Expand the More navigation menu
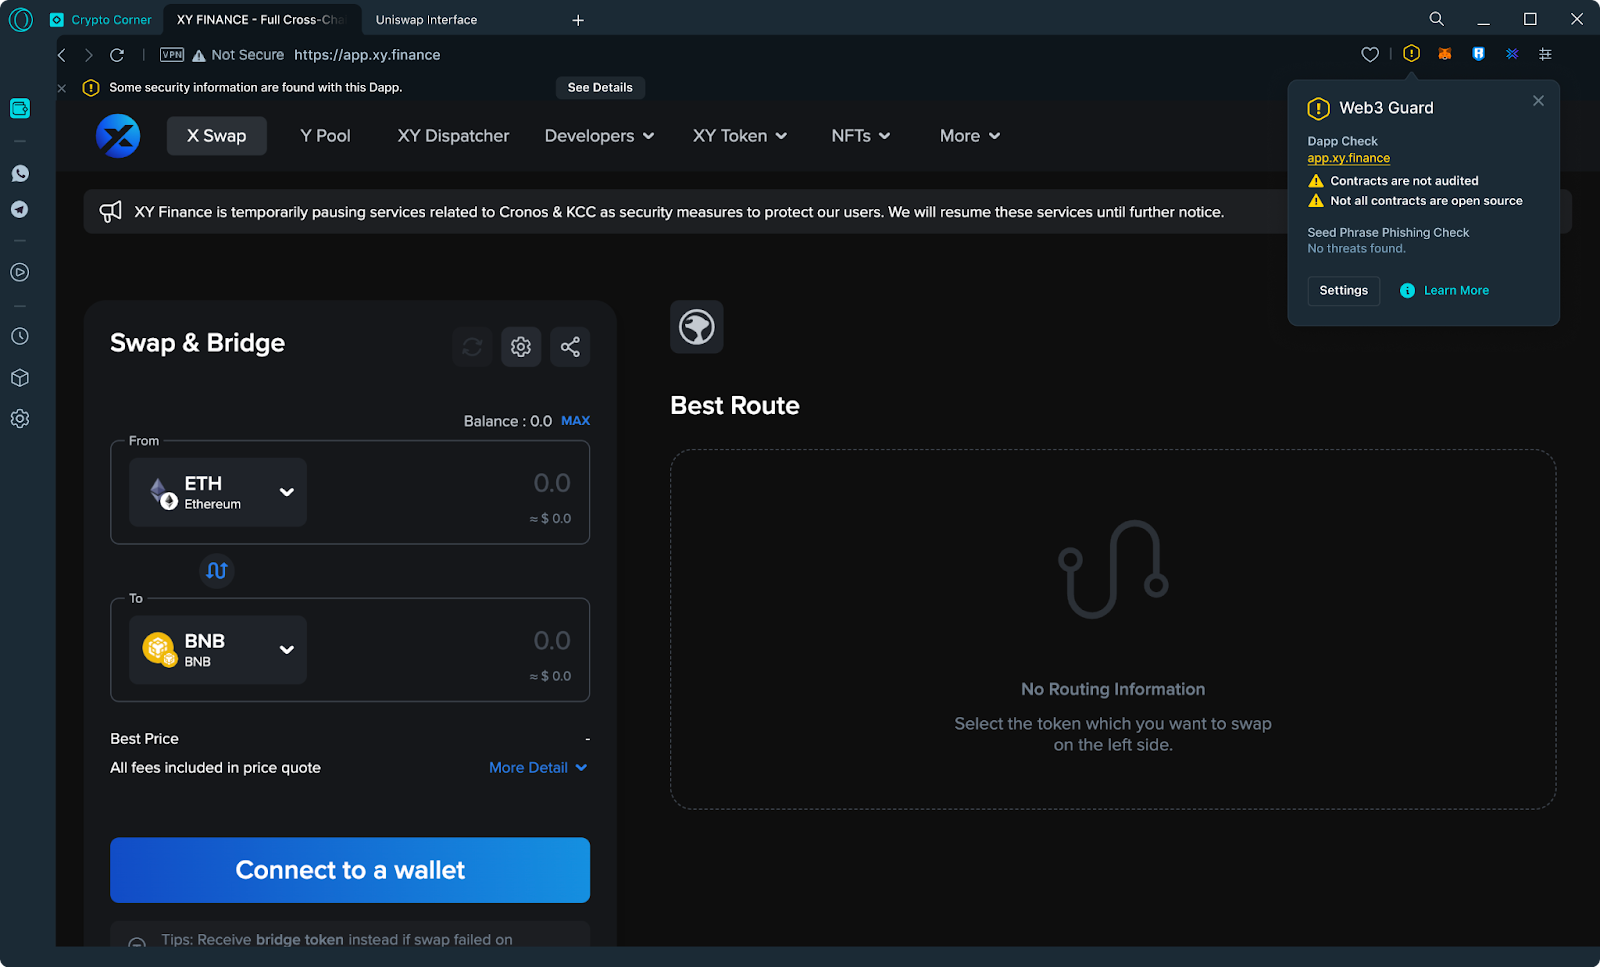 pyautogui.click(x=970, y=136)
